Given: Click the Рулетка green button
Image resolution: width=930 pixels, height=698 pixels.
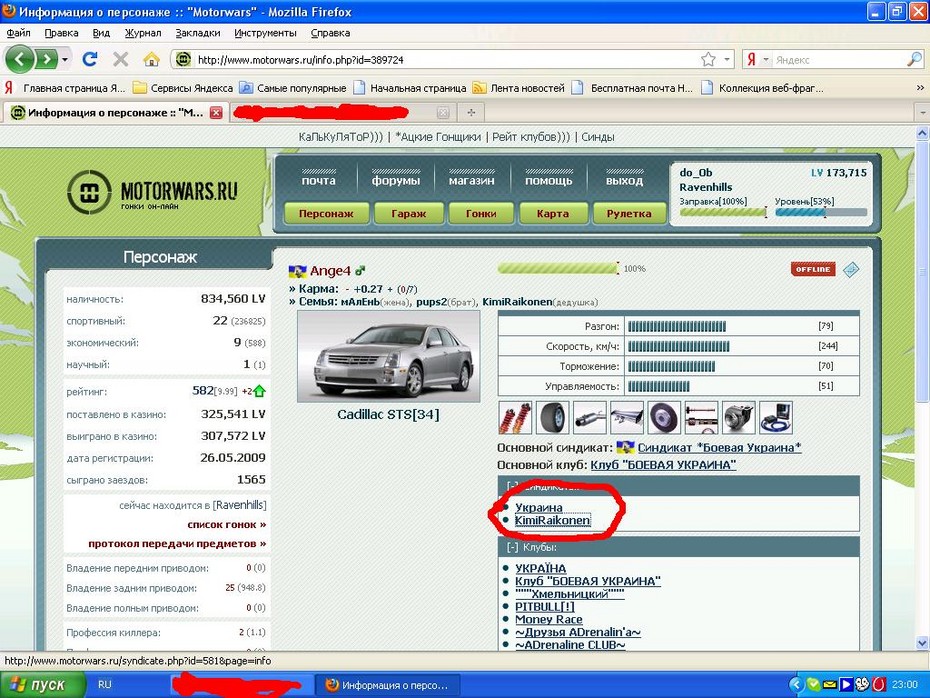Looking at the screenshot, I should pyautogui.click(x=629, y=213).
